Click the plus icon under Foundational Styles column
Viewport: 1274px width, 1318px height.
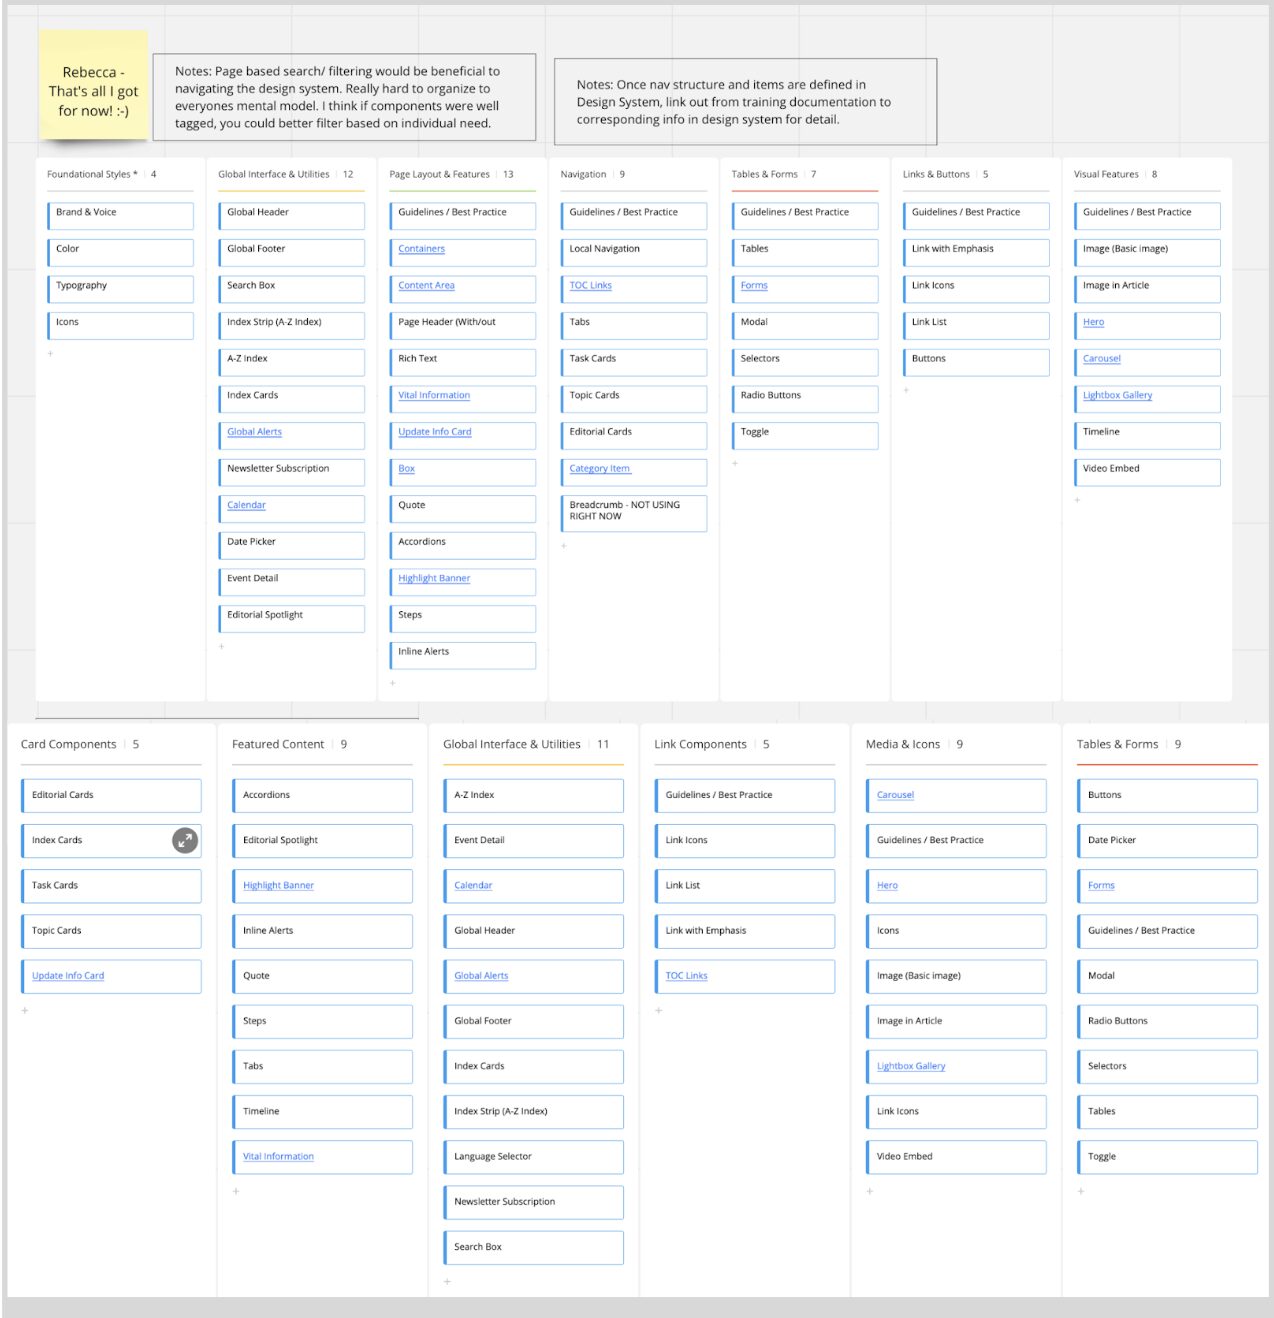click(51, 354)
